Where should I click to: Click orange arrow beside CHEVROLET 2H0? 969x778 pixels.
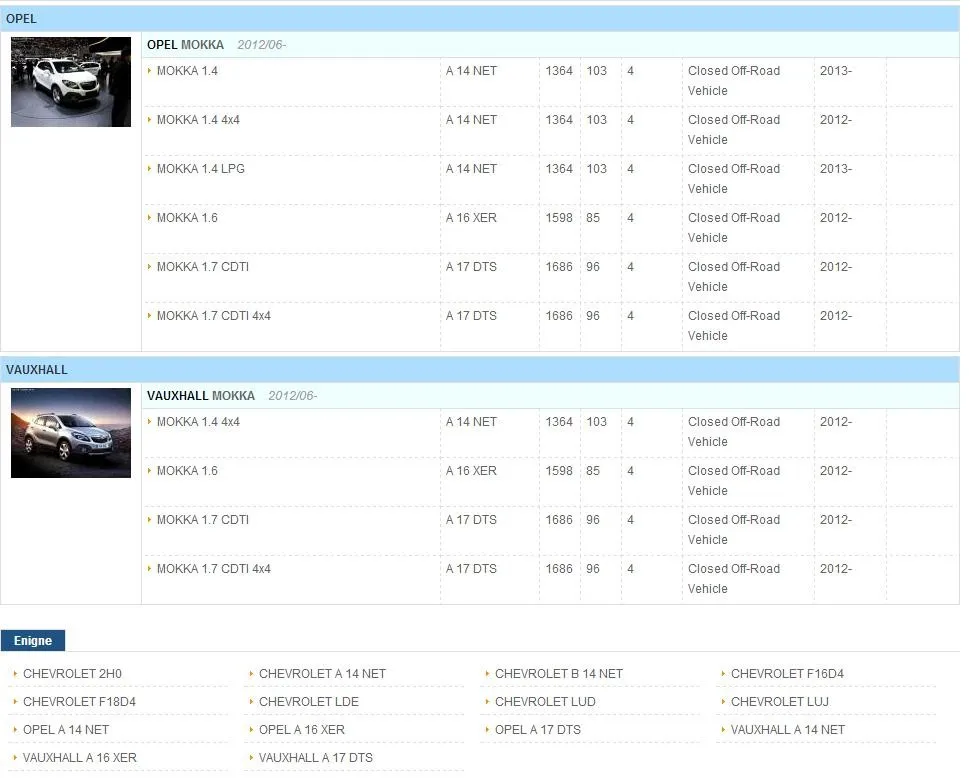coord(15,674)
